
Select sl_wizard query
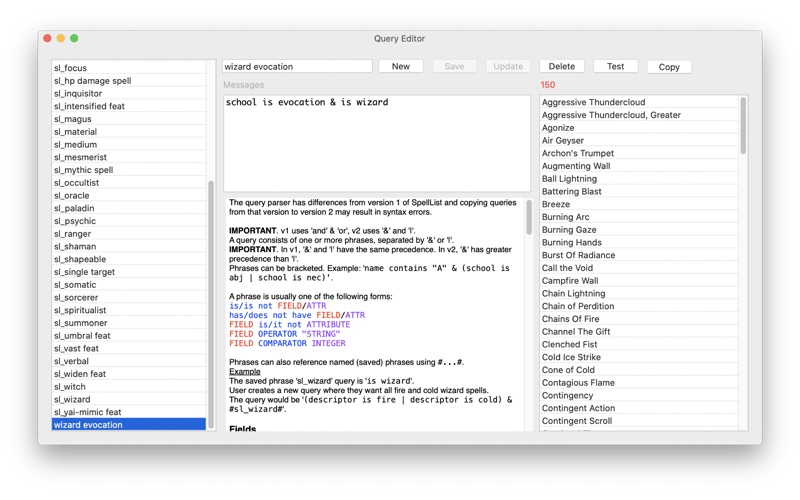click(x=129, y=399)
